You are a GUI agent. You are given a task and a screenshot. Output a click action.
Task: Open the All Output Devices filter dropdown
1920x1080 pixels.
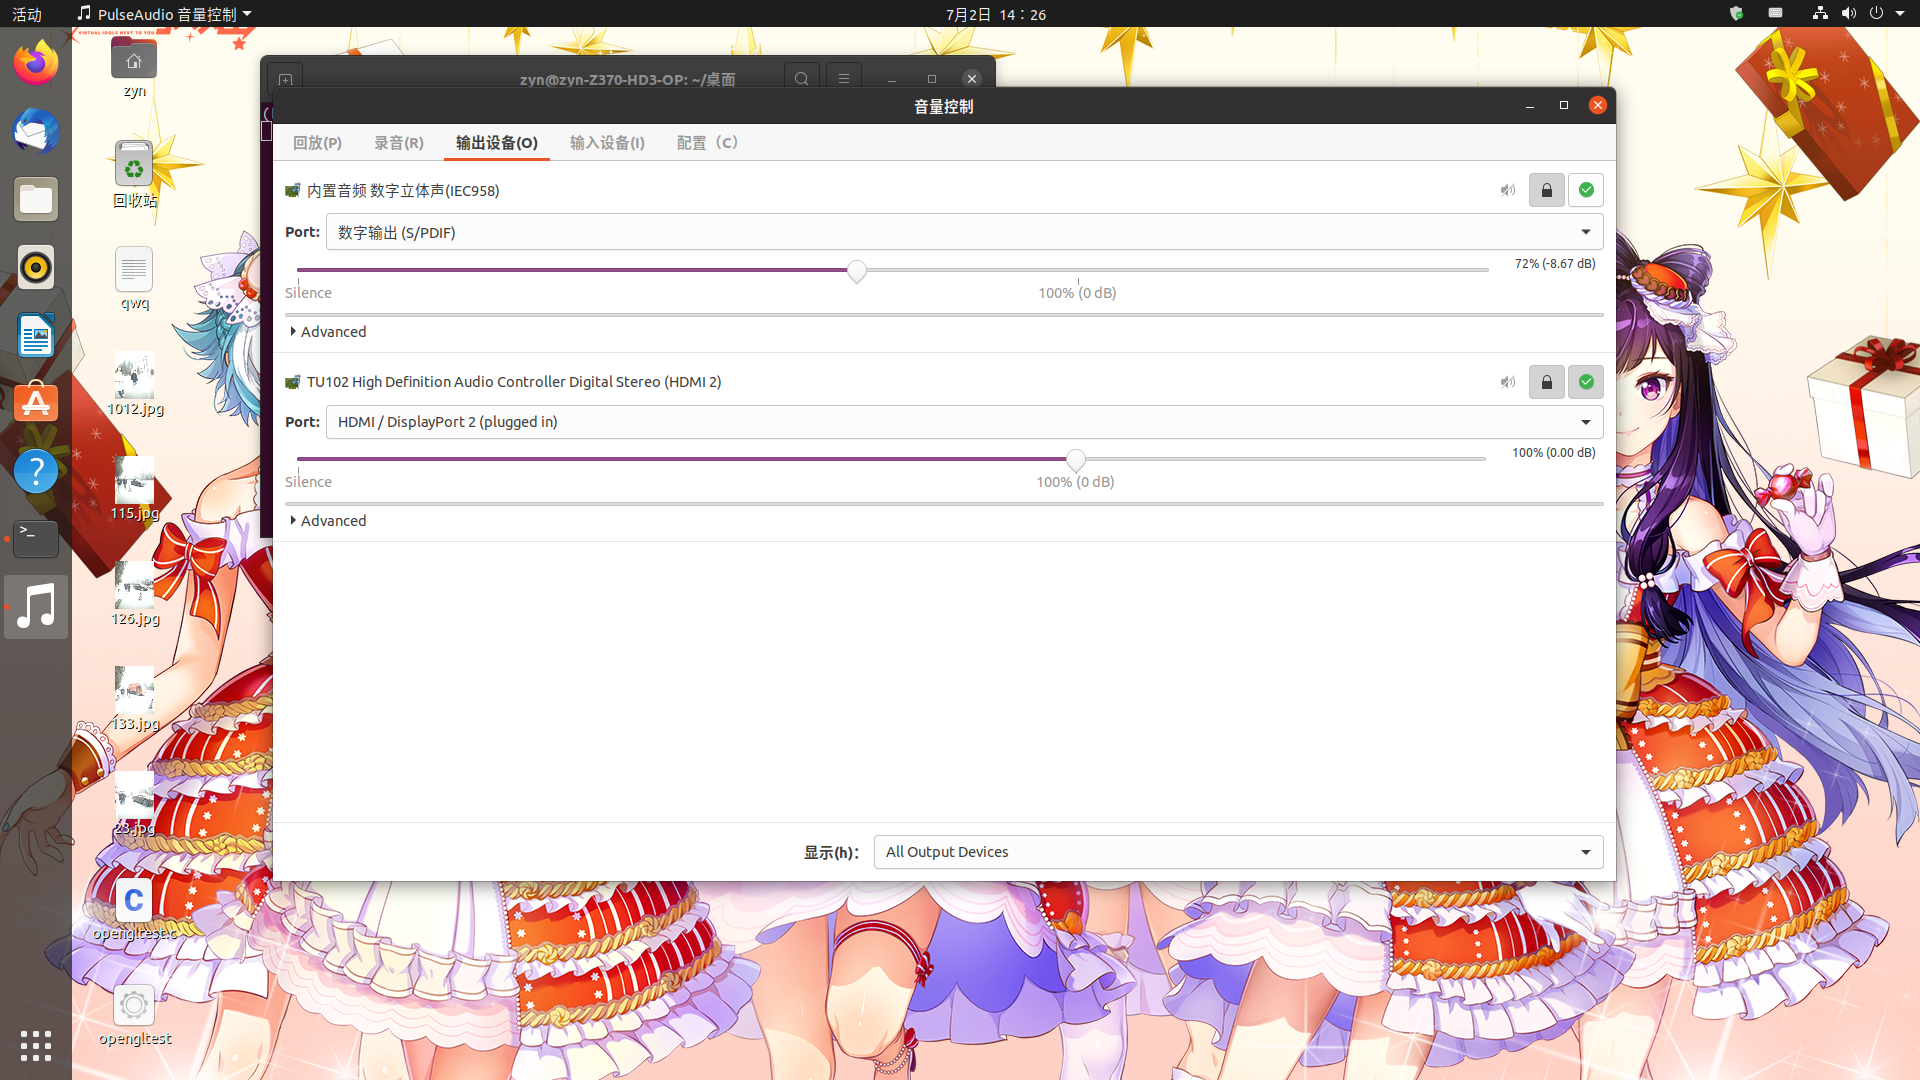(1238, 852)
